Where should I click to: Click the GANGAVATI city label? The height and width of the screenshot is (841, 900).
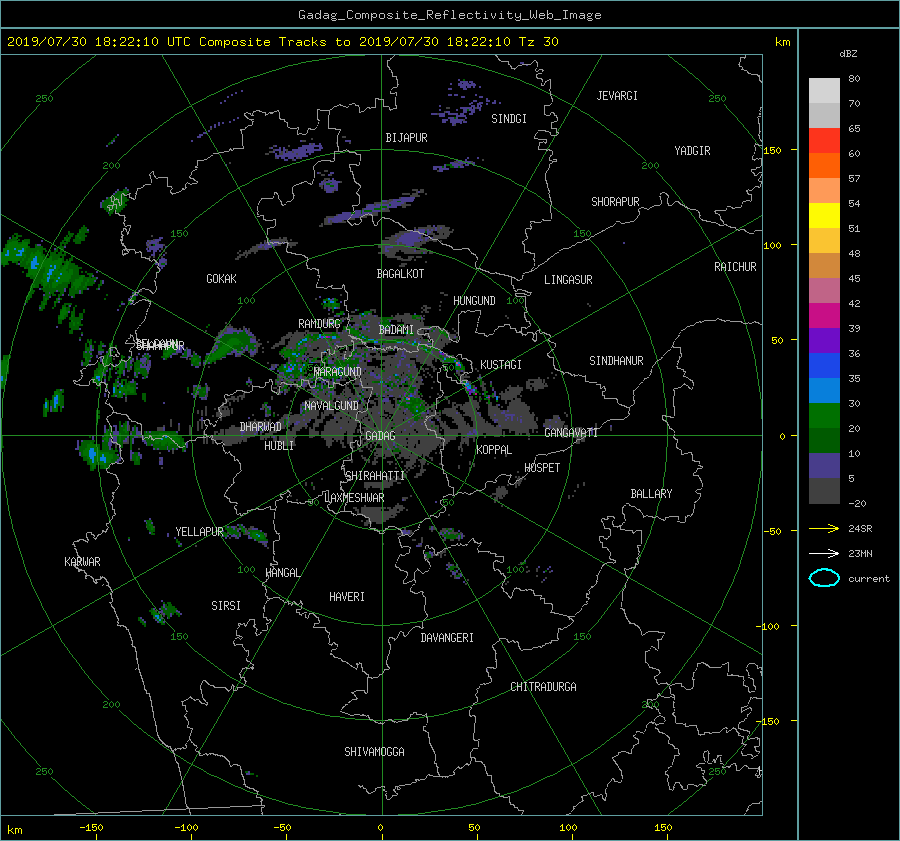[571, 433]
